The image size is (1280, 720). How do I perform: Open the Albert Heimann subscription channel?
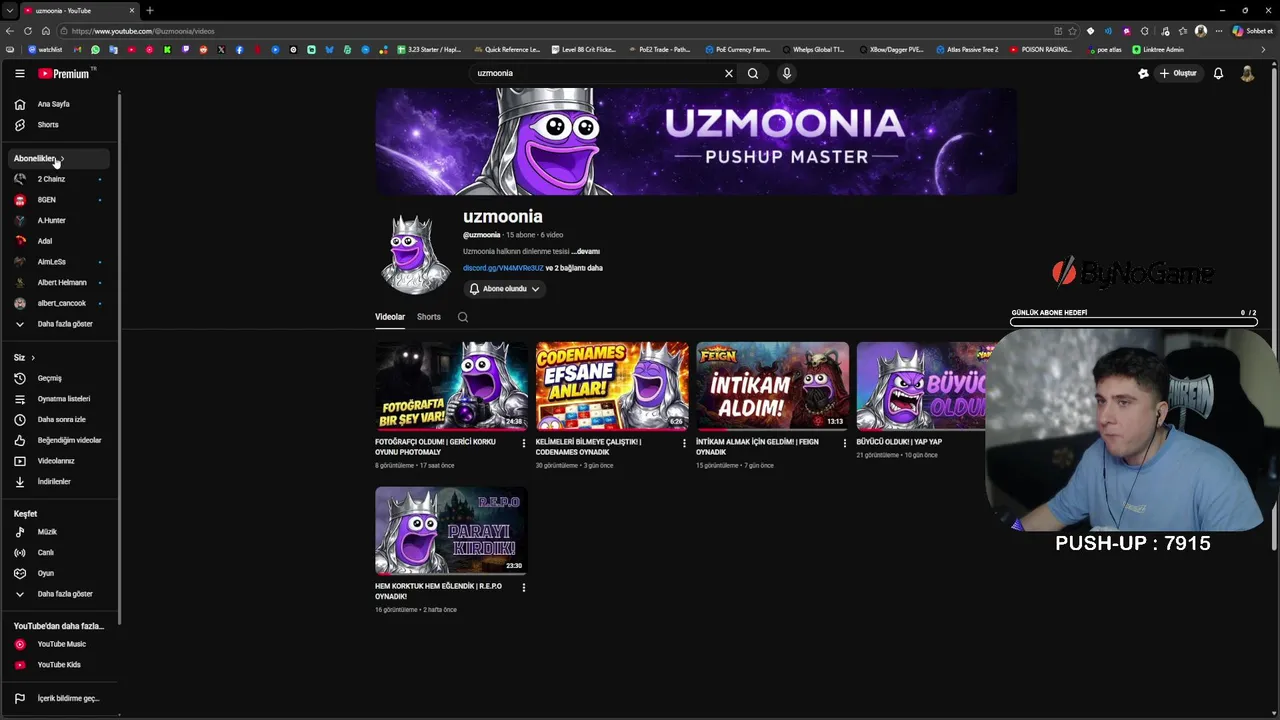(60, 282)
